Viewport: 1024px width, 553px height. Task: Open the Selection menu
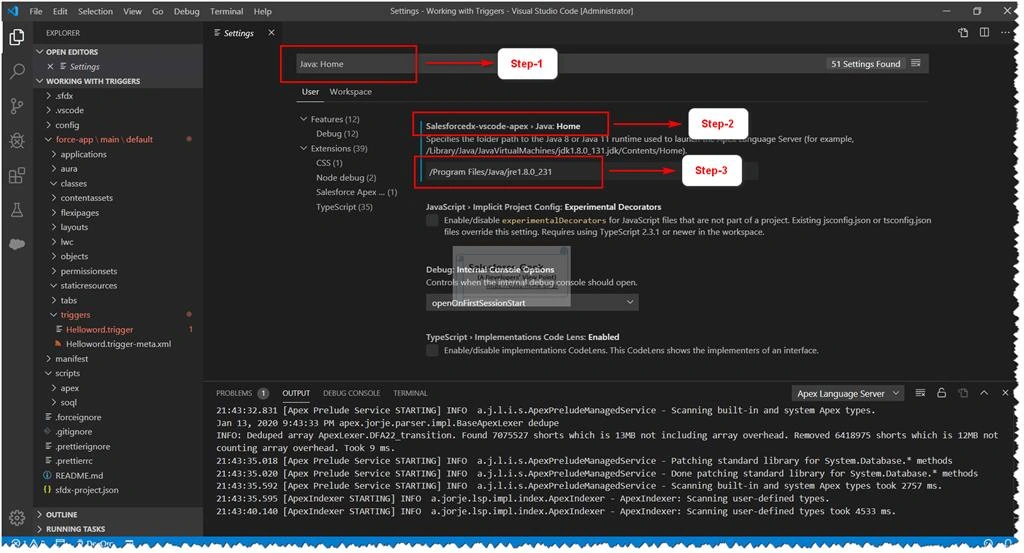coord(95,11)
